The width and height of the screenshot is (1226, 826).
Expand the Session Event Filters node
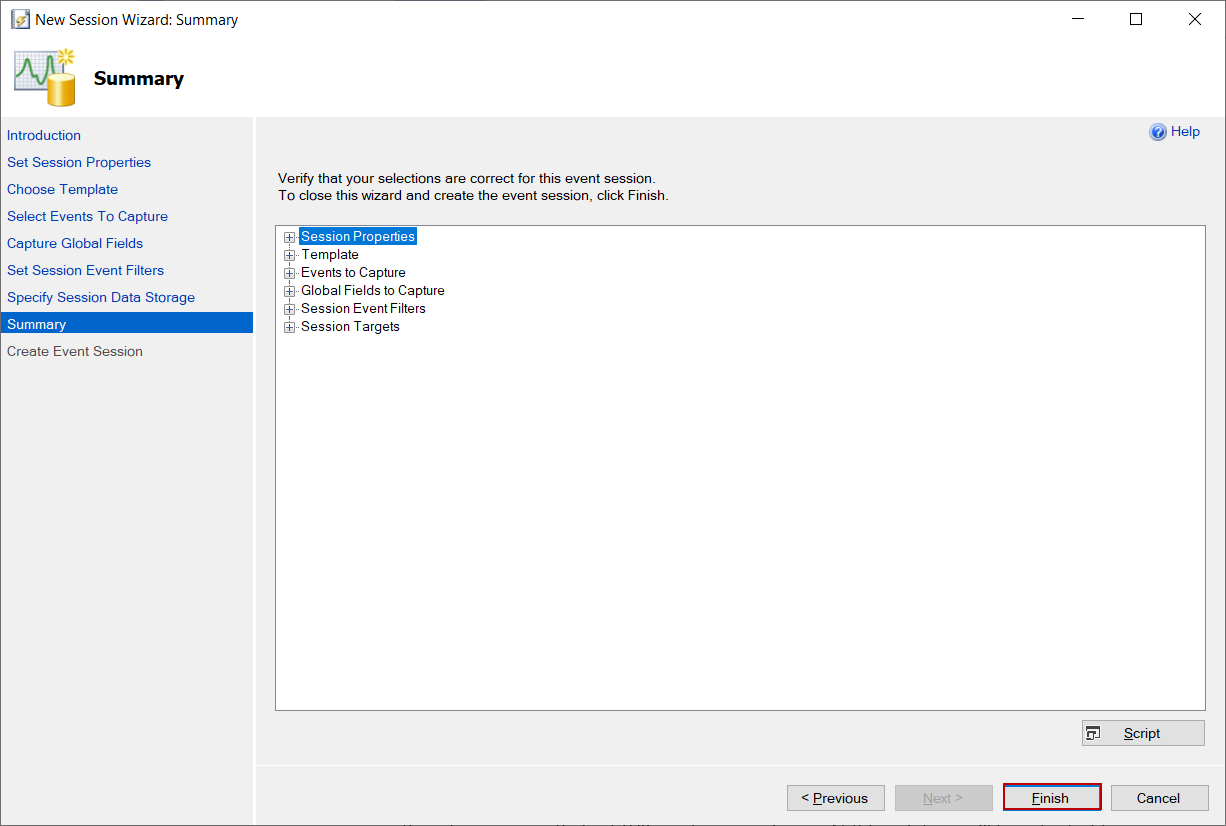click(290, 310)
